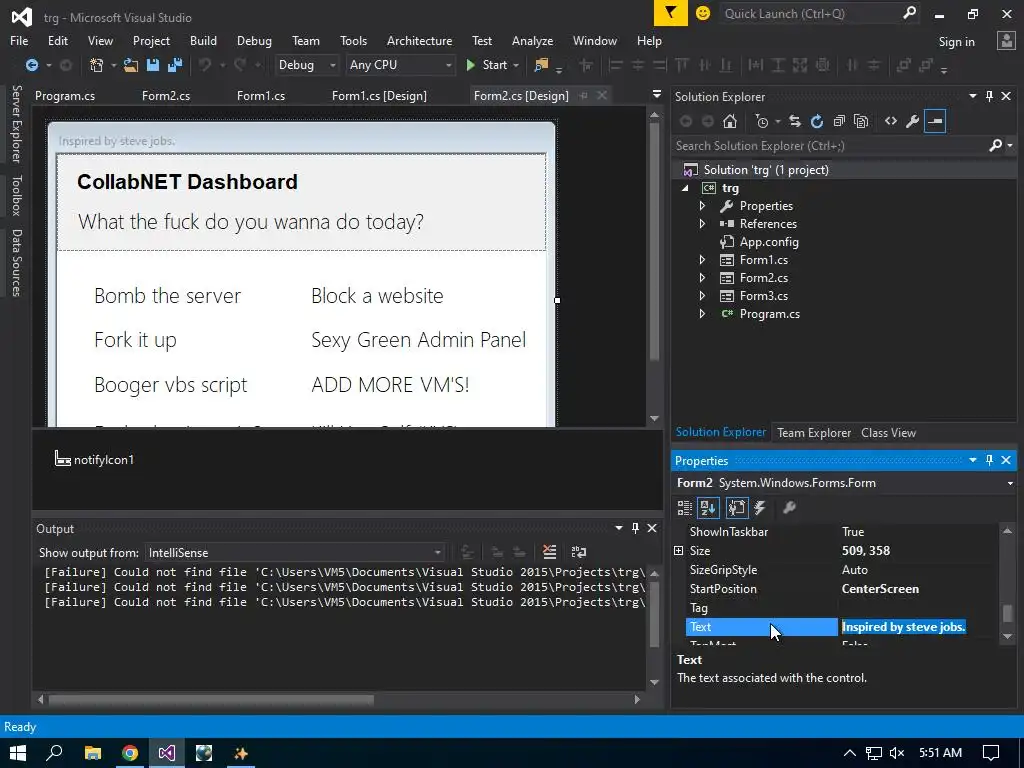1024x768 pixels.
Task: Open the Build menu
Action: (x=203, y=40)
